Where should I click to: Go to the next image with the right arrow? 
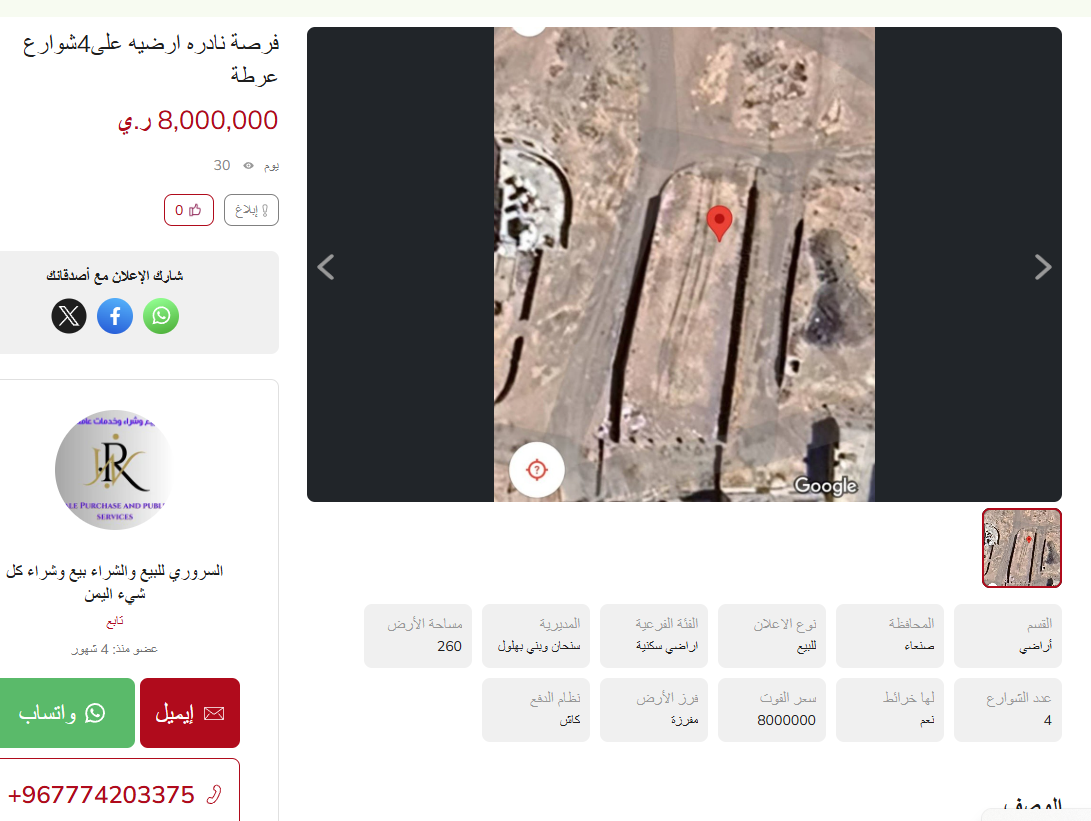(1042, 267)
